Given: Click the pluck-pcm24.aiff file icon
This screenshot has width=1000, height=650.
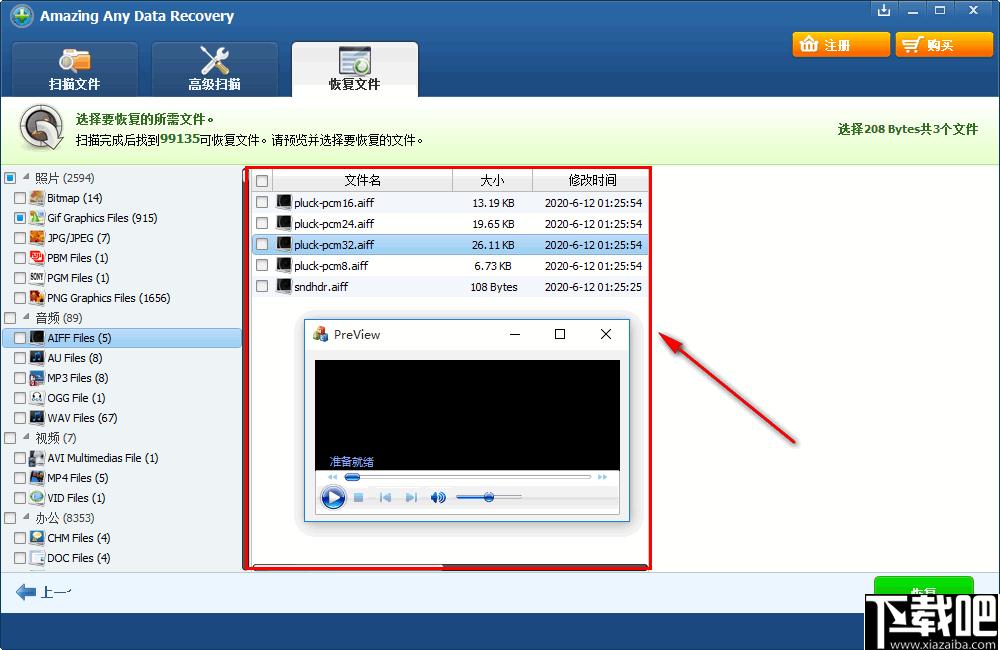Looking at the screenshot, I should (x=284, y=223).
